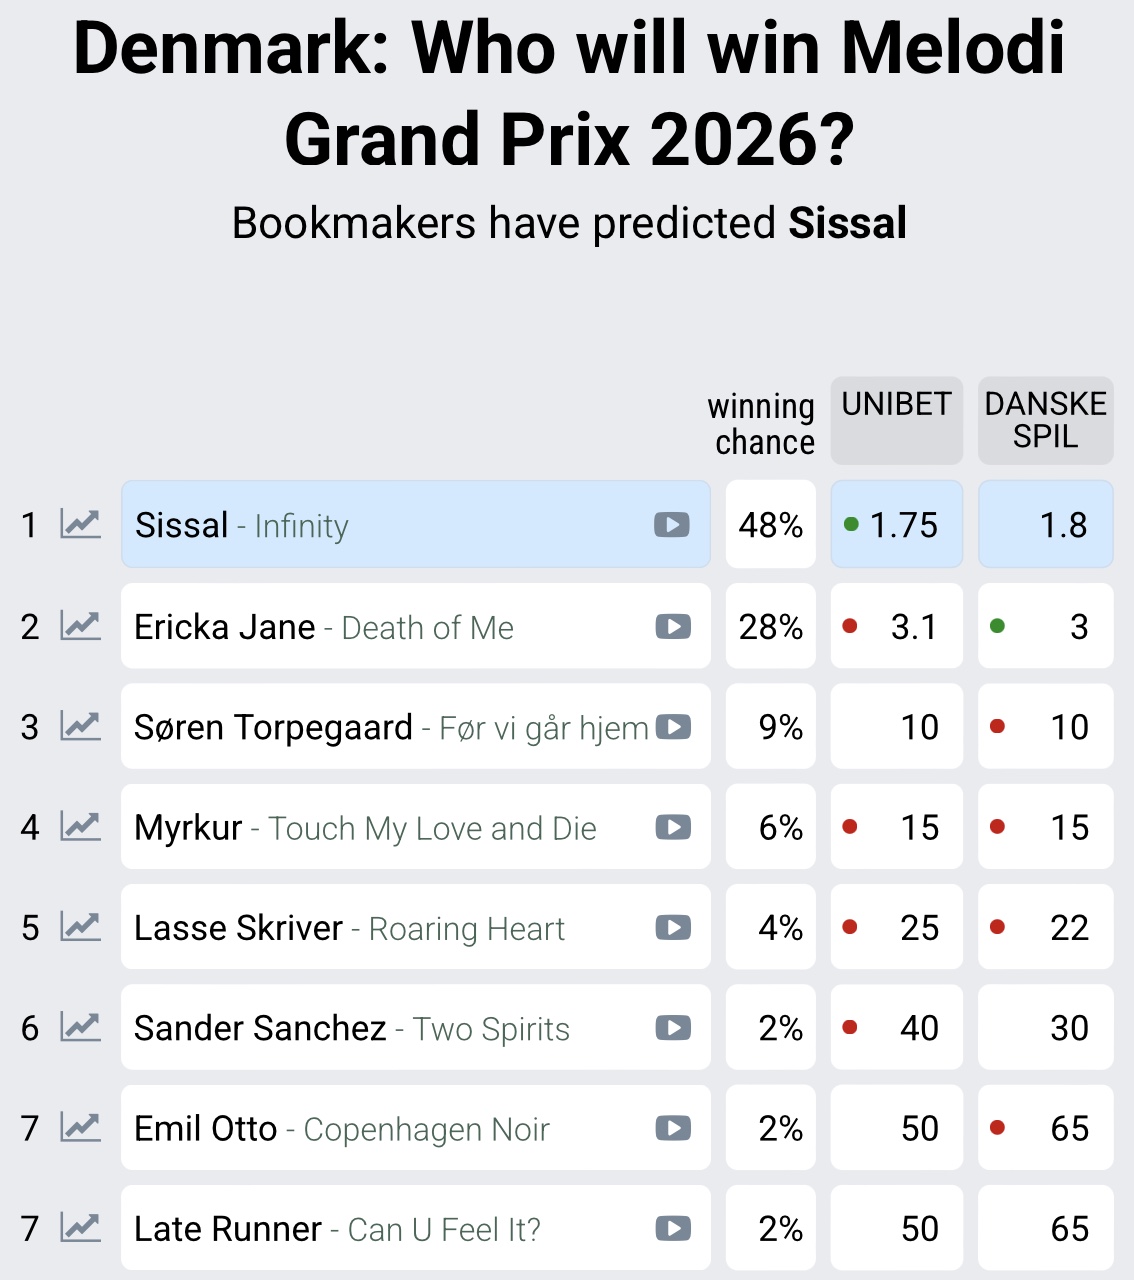Play the video for Sissal's Infinity
The image size is (1134, 1280).
(x=672, y=525)
